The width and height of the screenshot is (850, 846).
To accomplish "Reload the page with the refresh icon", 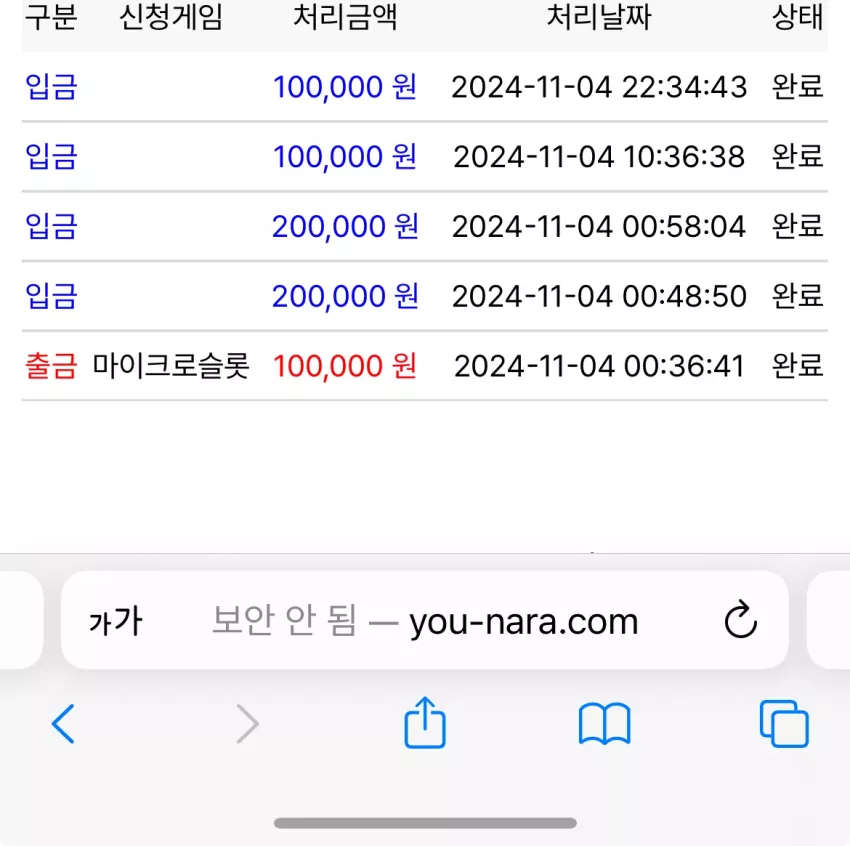I will coord(740,619).
